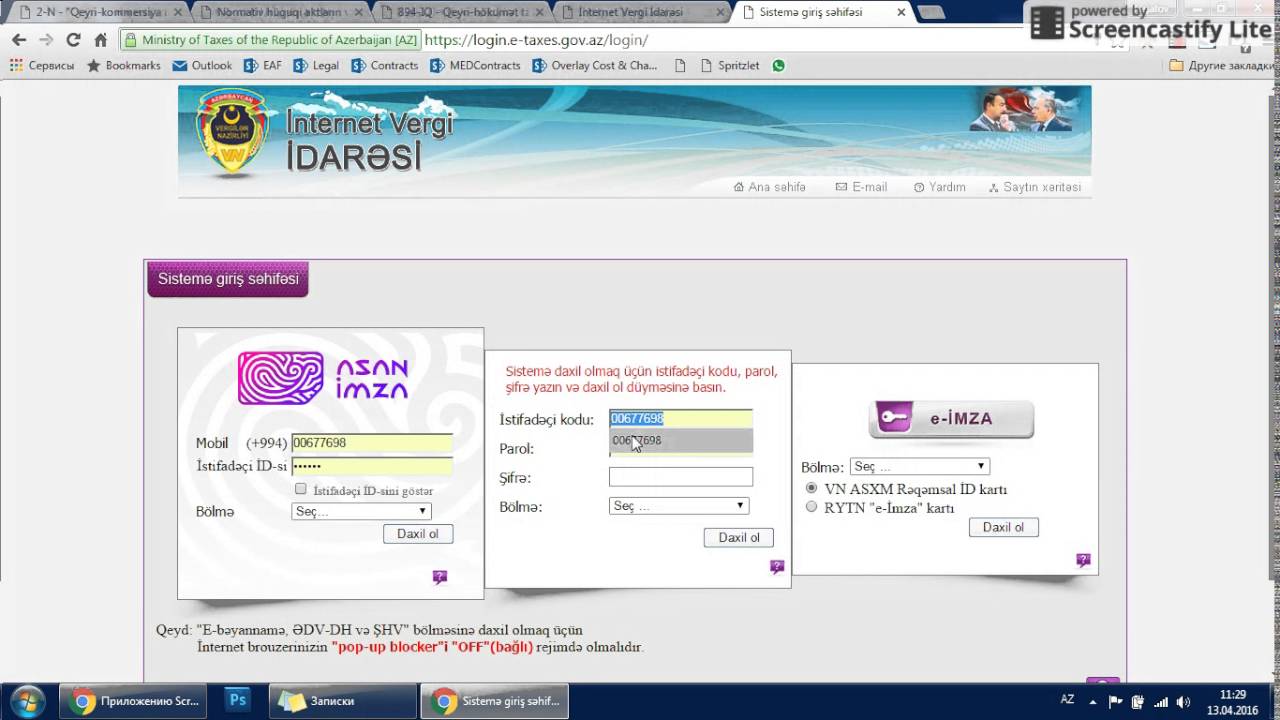This screenshot has height=720, width=1280.
Task: Focus the Şifrə input field
Action: (681, 477)
